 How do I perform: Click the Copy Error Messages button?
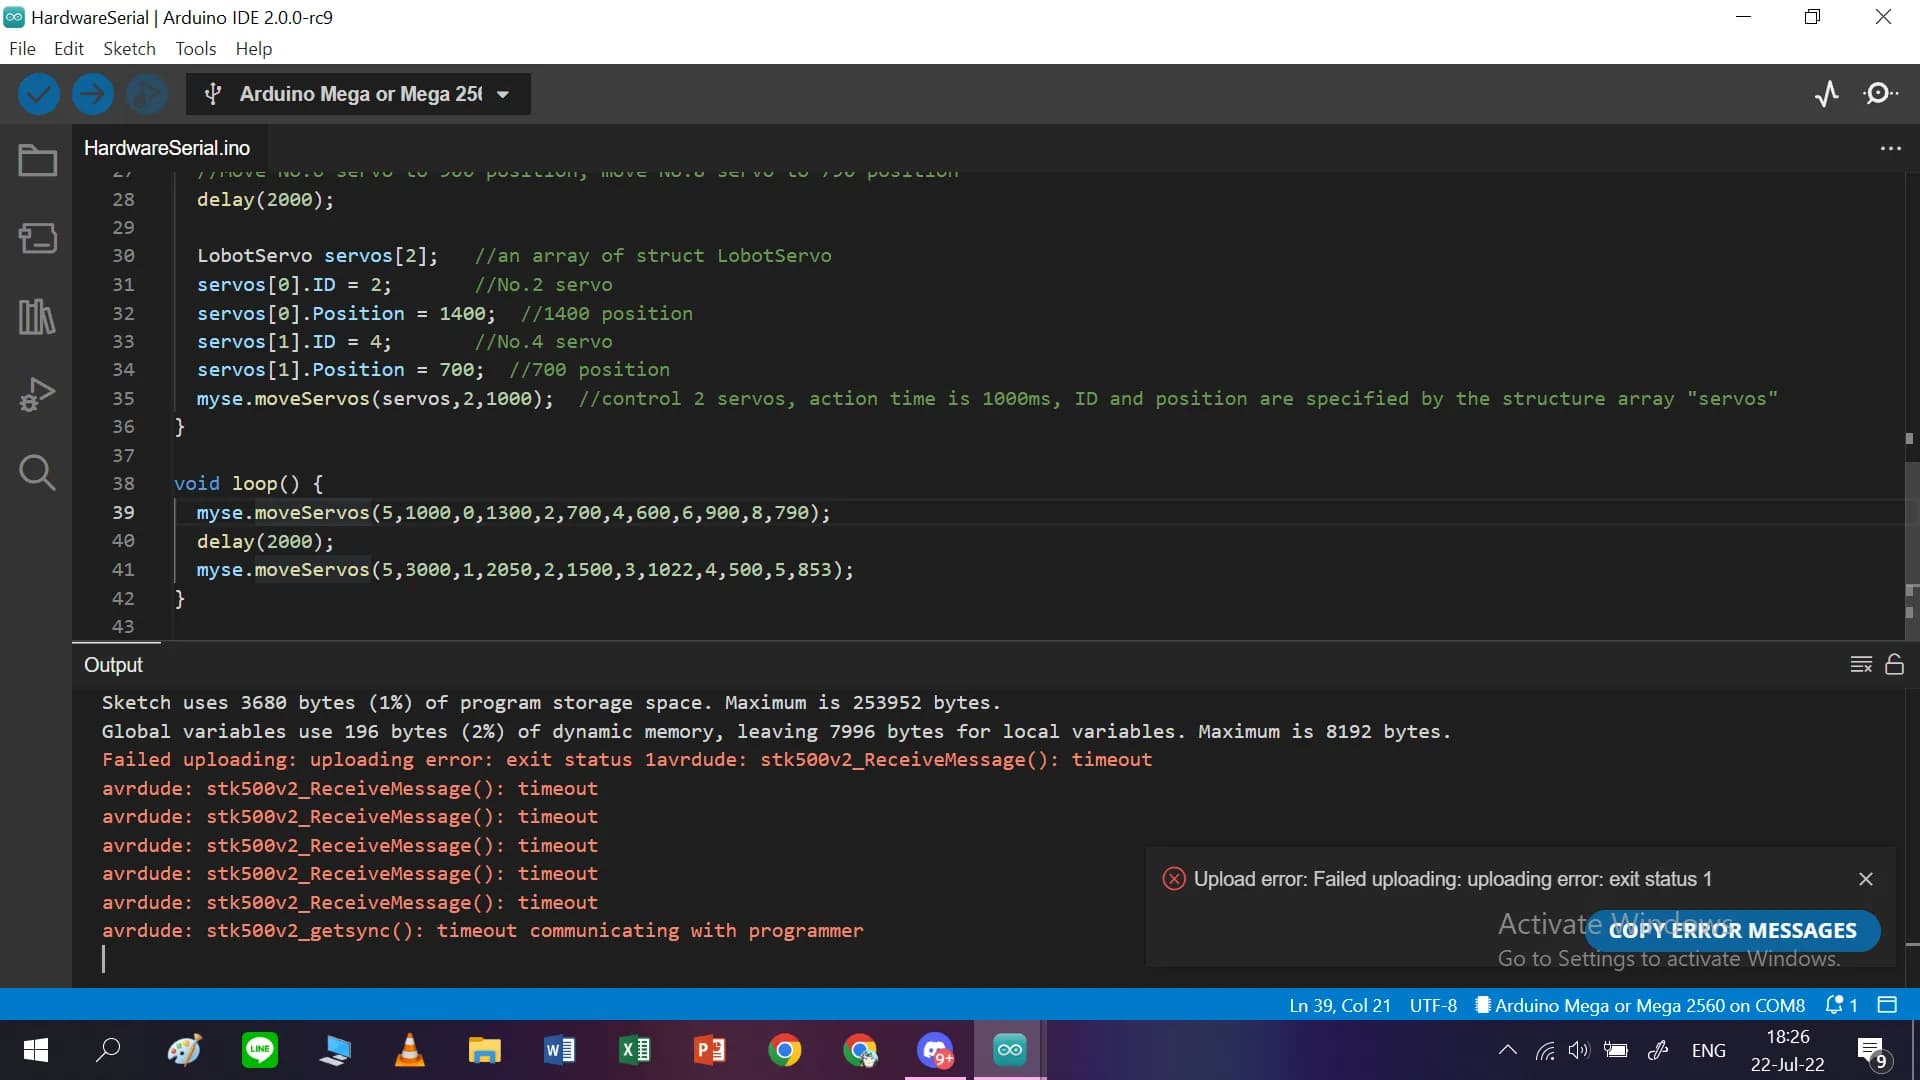point(1732,930)
